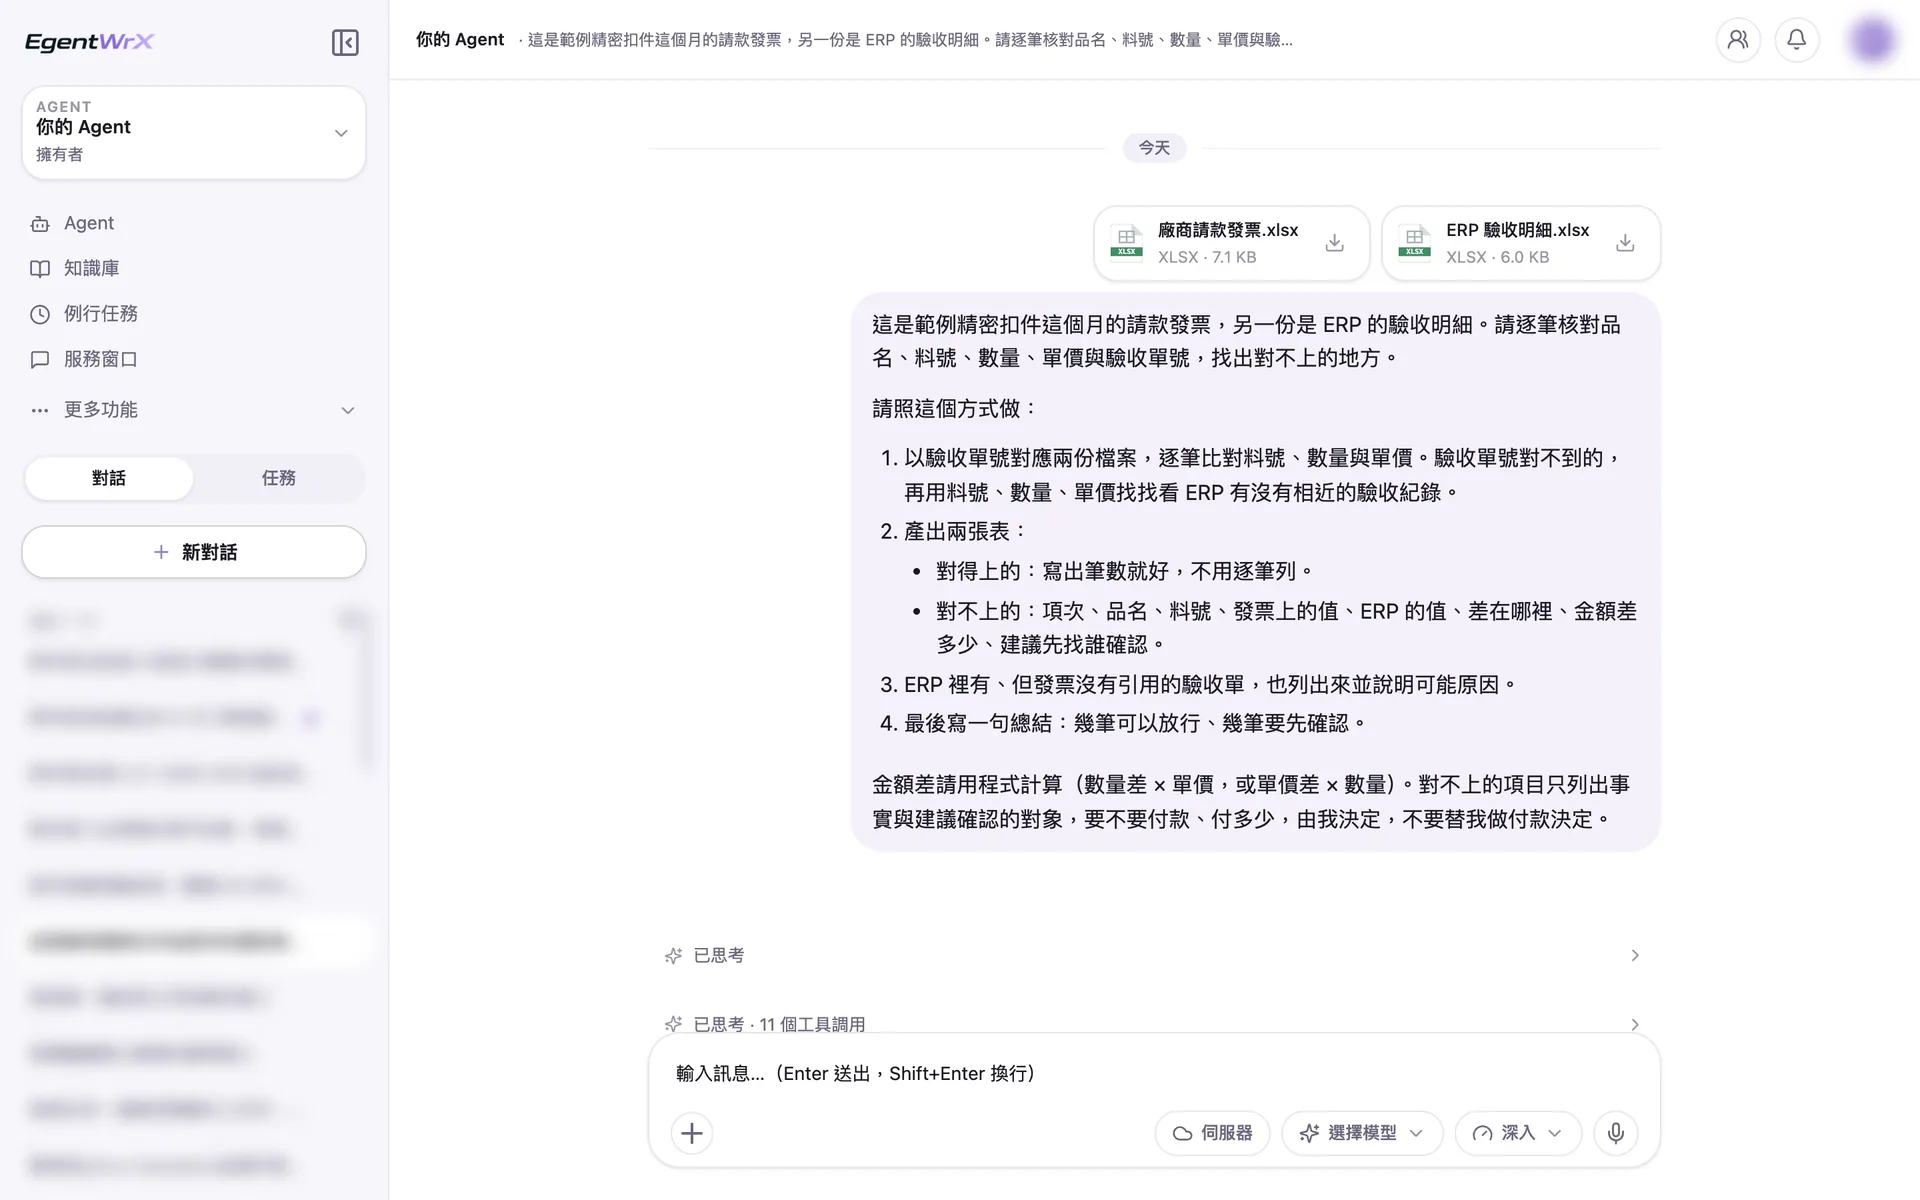Click the EgentWrX logo

pyautogui.click(x=89, y=42)
